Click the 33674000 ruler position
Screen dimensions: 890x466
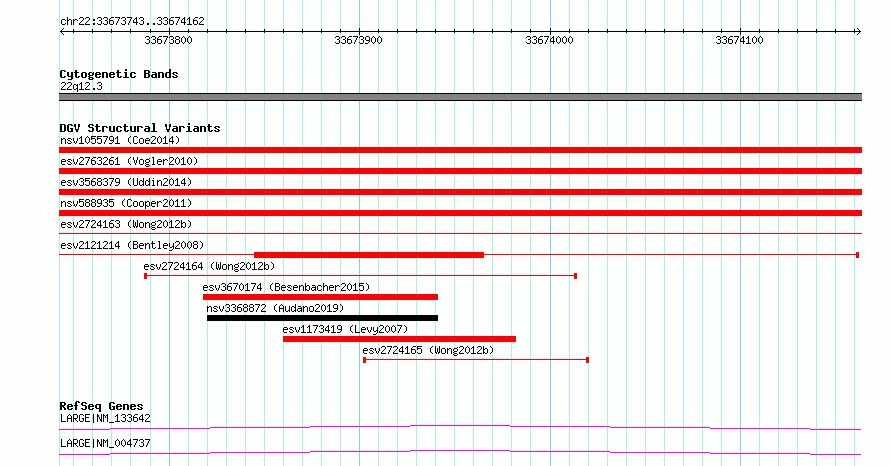point(549,40)
